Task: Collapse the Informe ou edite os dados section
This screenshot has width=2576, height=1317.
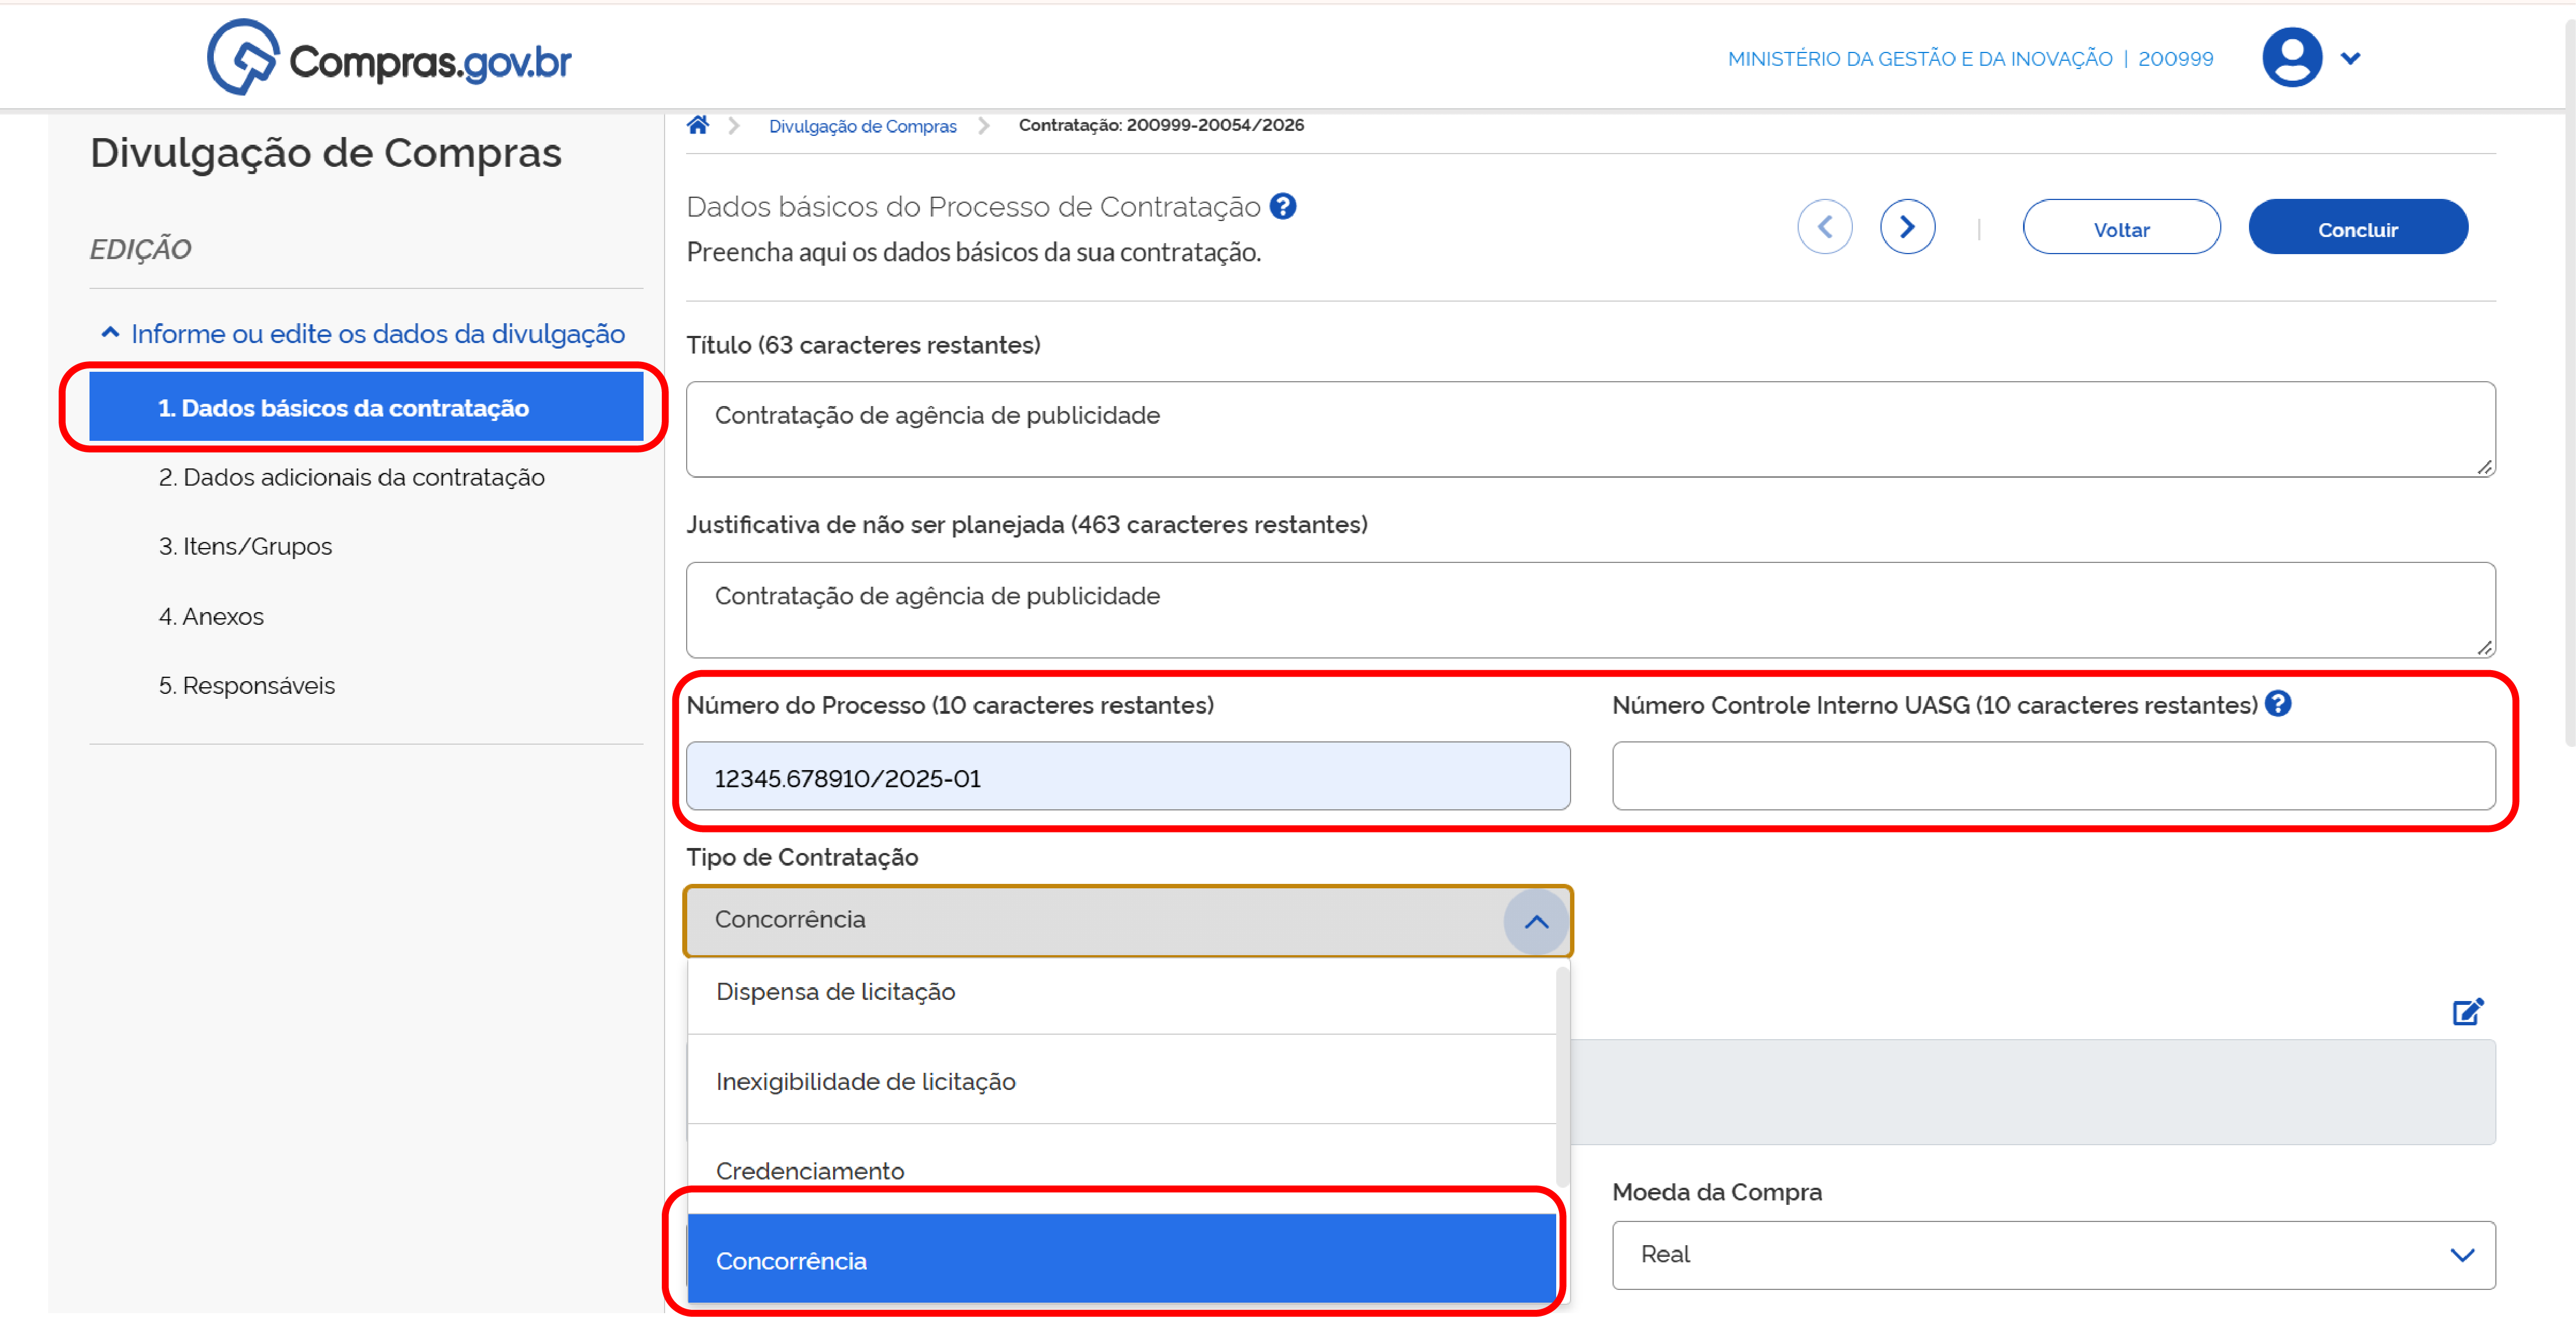Action: pyautogui.click(x=364, y=333)
